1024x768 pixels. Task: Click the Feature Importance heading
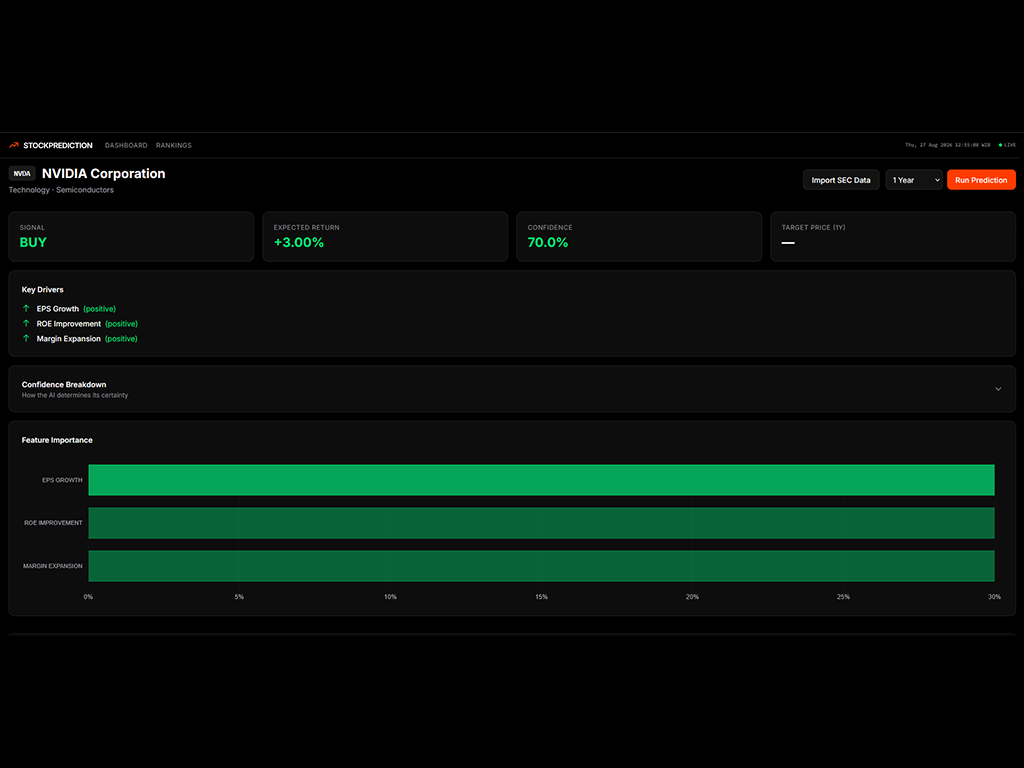pos(57,440)
